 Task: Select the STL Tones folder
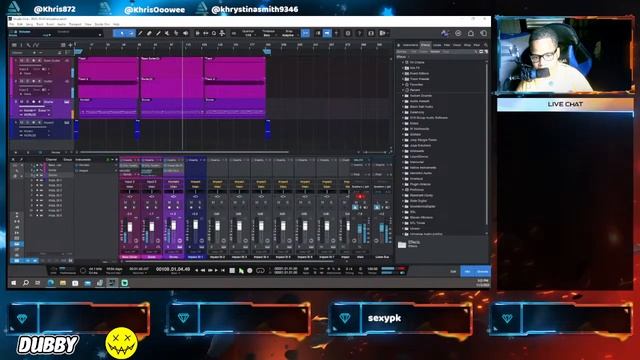[418, 223]
